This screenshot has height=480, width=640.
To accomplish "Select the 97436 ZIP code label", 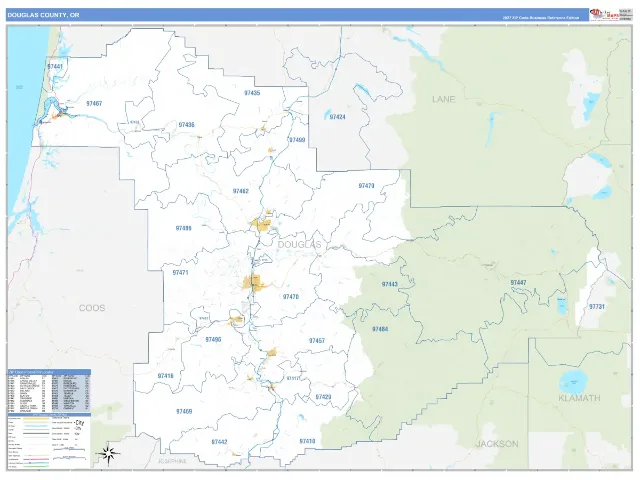I will tap(187, 125).
